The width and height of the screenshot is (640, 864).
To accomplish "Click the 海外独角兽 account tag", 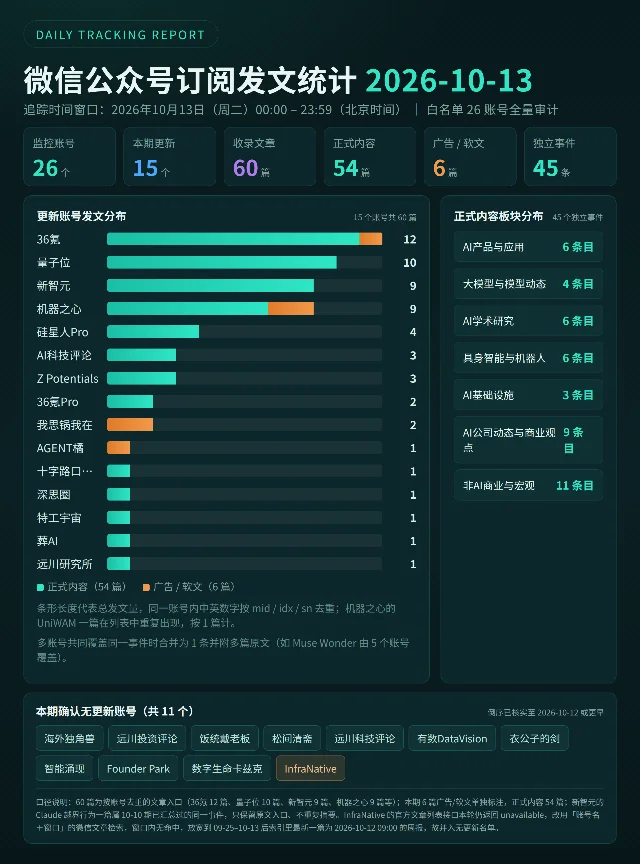I will coord(69,738).
